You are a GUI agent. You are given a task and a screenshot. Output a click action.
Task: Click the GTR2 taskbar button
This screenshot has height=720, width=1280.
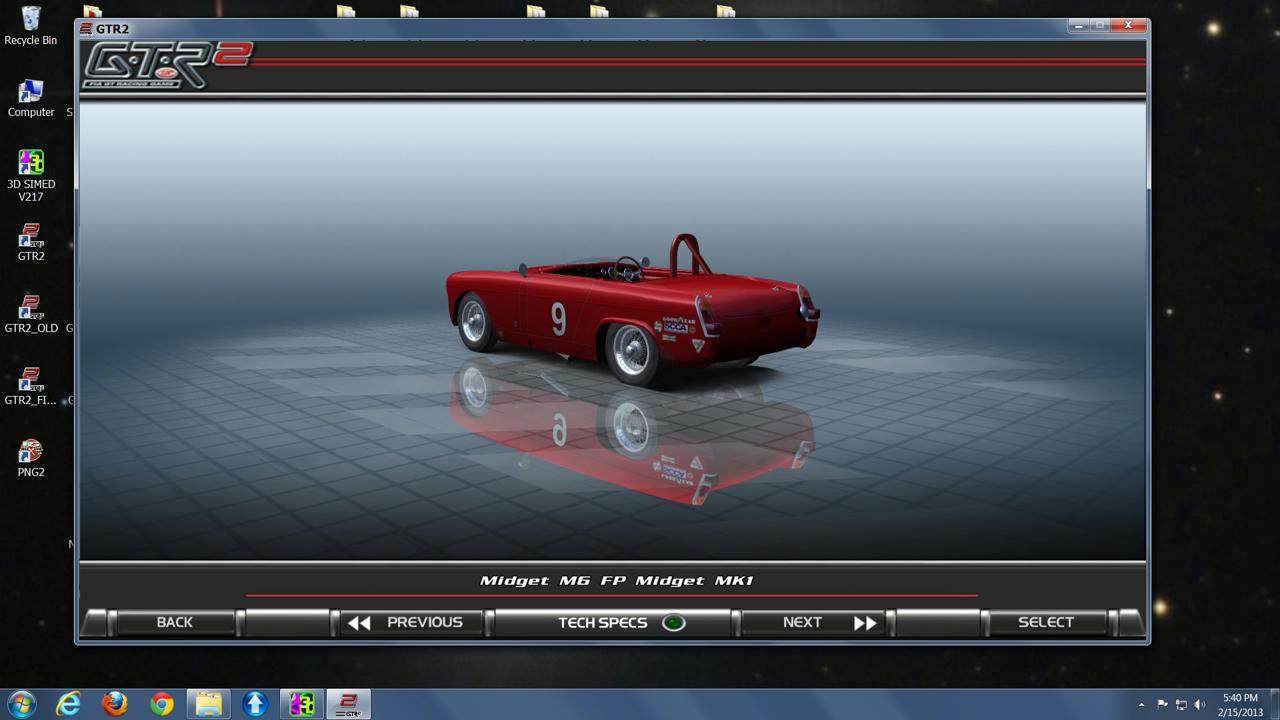[x=348, y=704]
